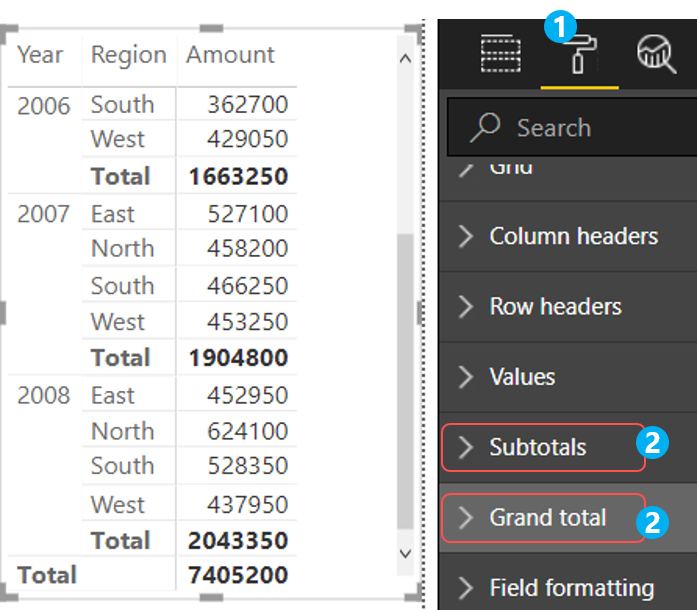Expand the Field formatting section
Viewport: 697px width, 610px height.
(x=568, y=587)
